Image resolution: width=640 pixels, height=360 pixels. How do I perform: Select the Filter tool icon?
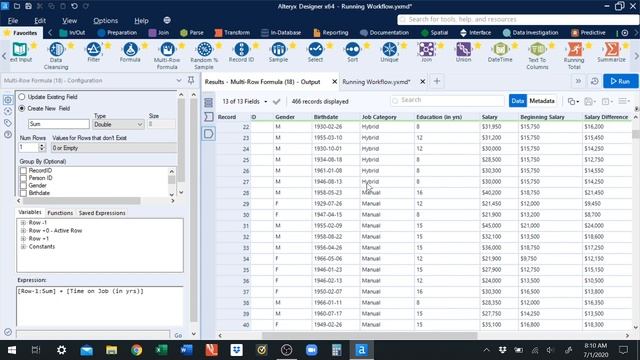point(93,49)
